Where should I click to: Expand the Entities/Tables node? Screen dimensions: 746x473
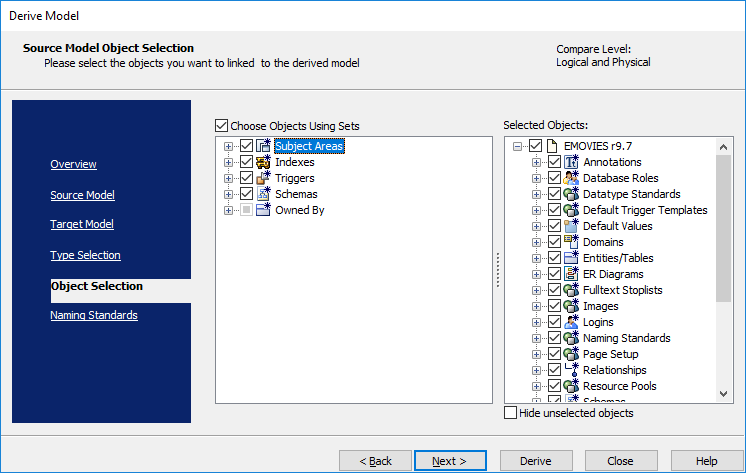pos(536,258)
